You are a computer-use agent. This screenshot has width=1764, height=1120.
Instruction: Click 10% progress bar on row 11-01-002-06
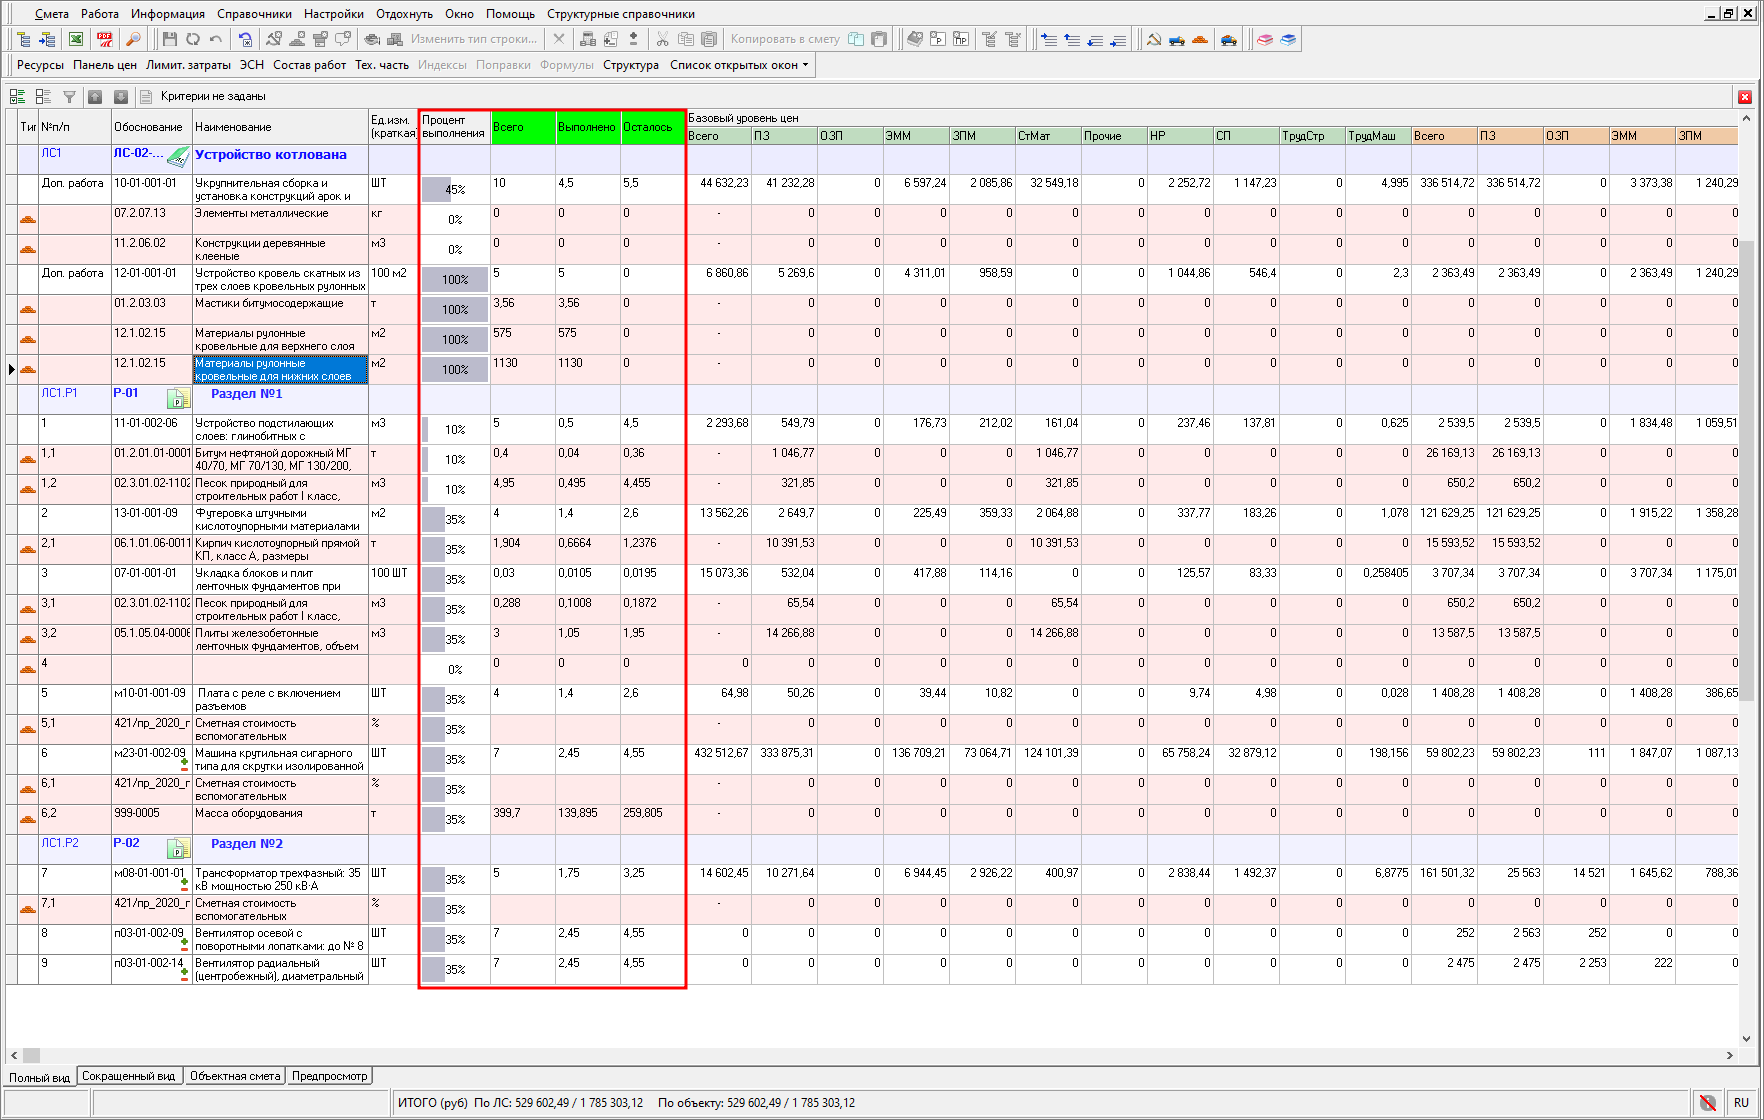pyautogui.click(x=455, y=430)
